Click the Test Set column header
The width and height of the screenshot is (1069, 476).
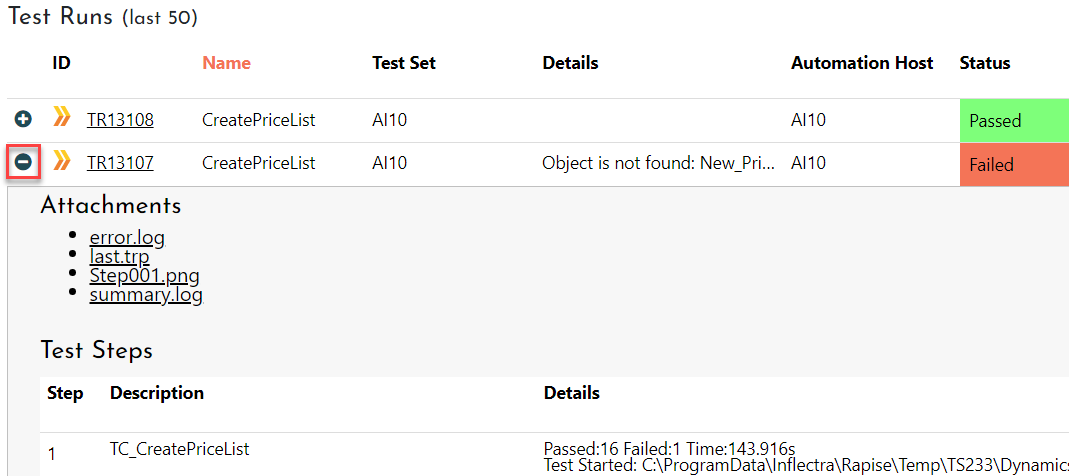403,63
